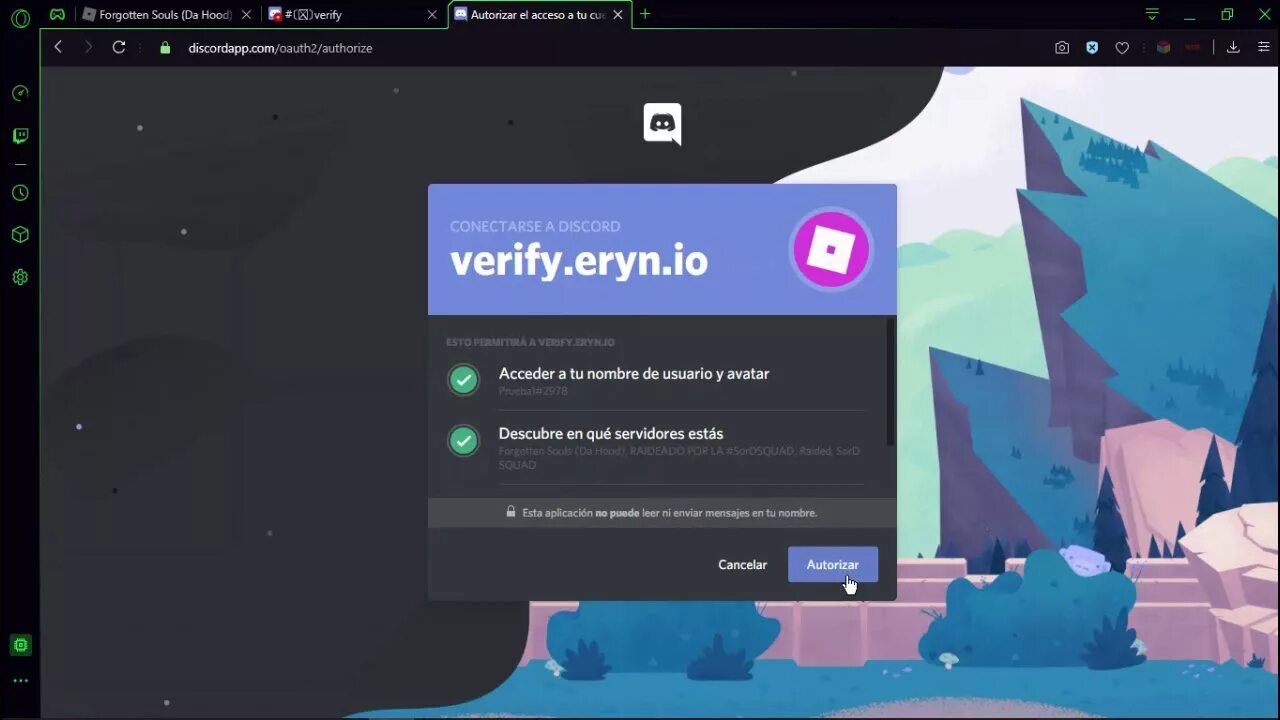
Task: Open sidebar three-dots setup menu
Action: coord(20,681)
